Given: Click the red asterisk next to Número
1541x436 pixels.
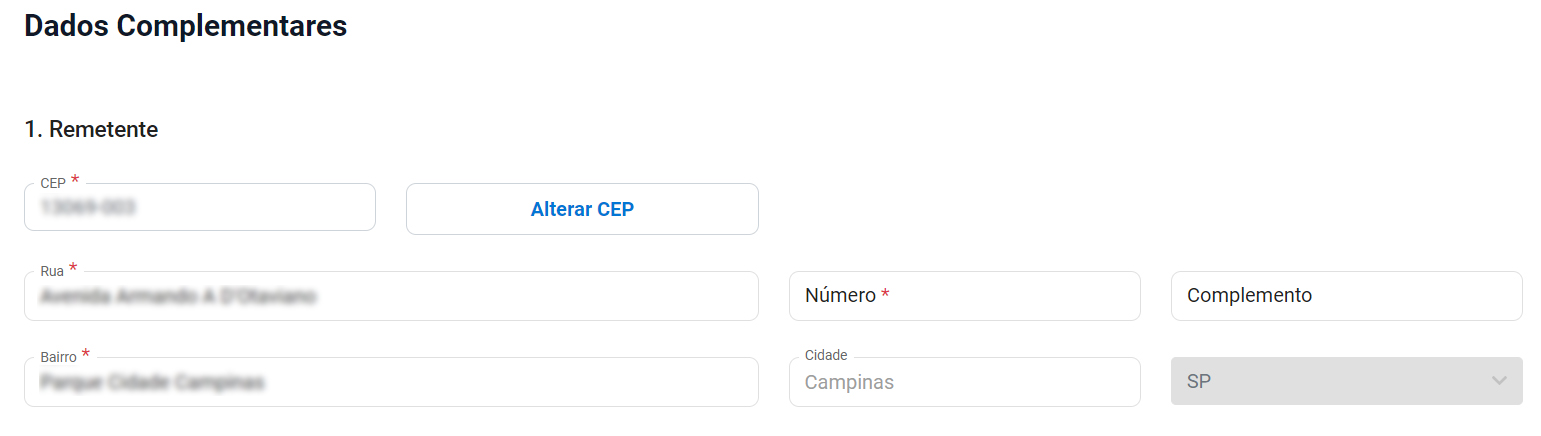Looking at the screenshot, I should (885, 295).
